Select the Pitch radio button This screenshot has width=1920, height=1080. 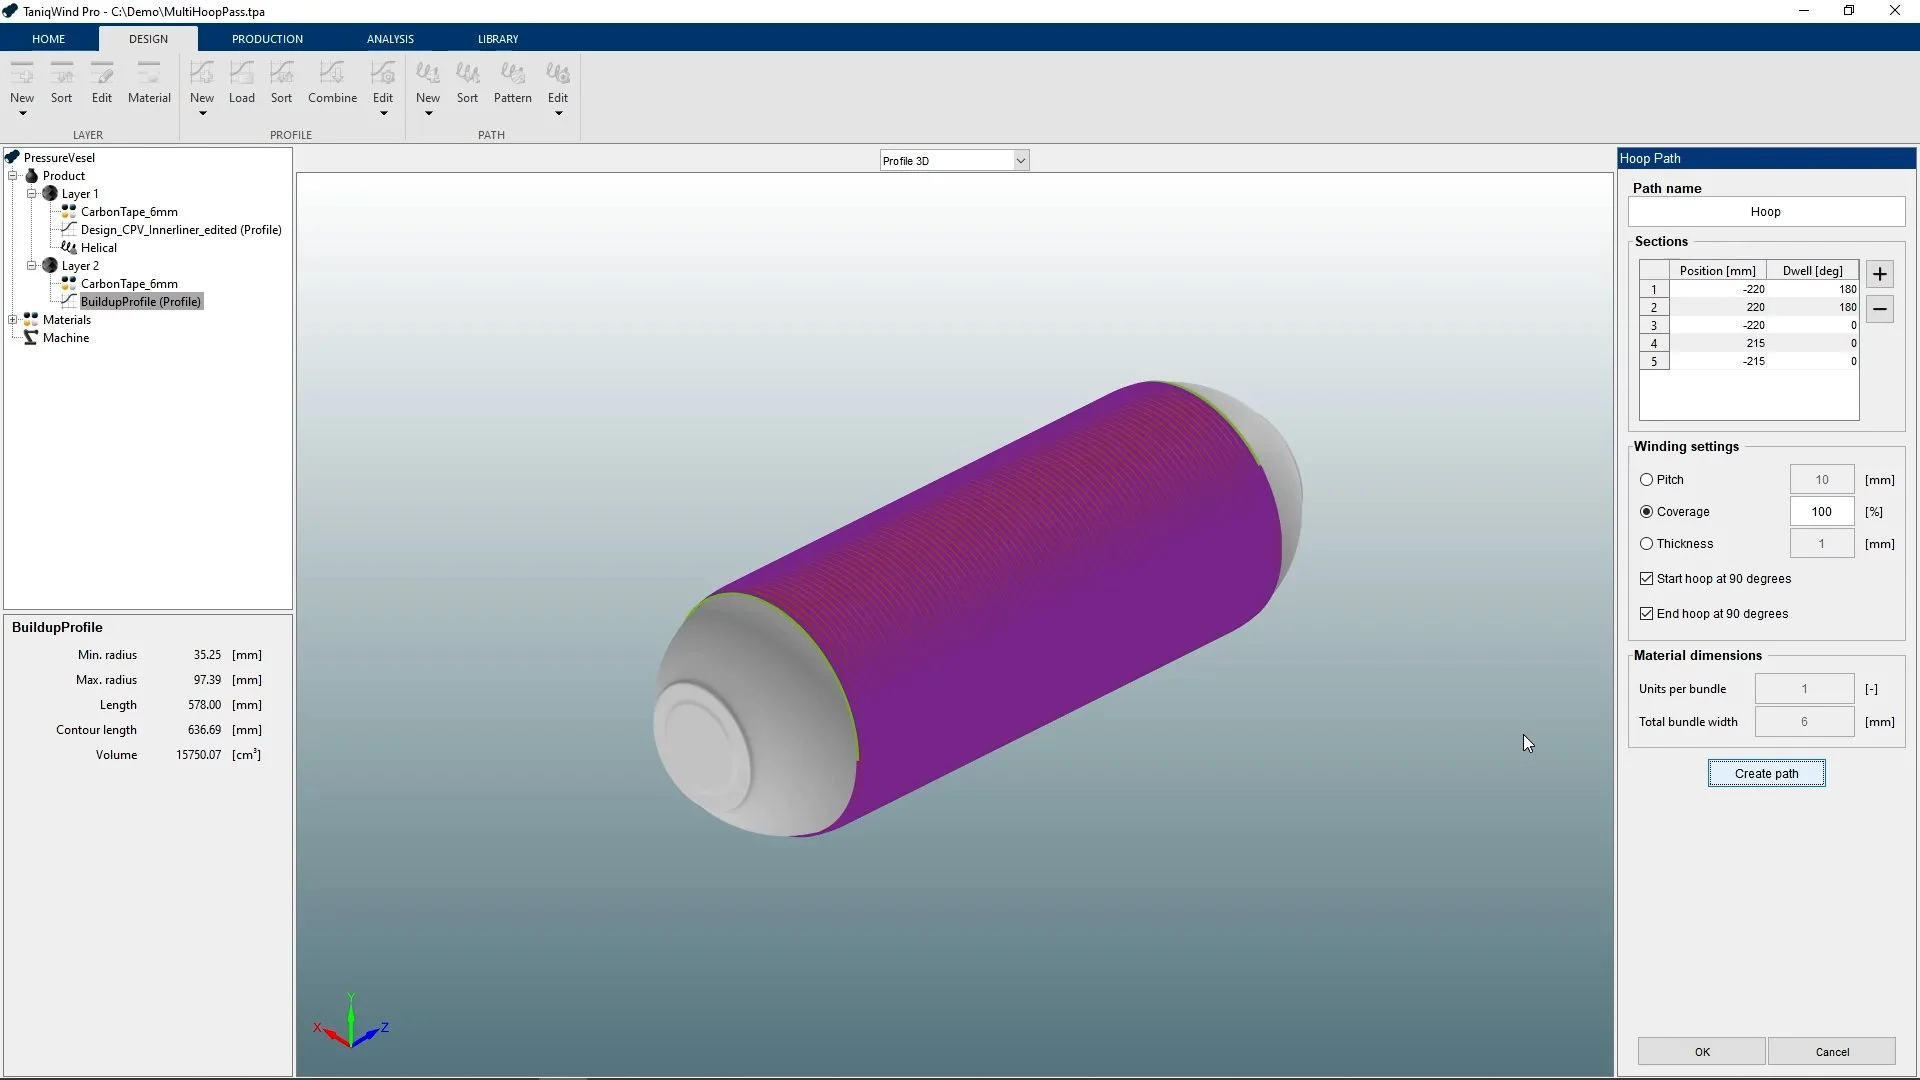point(1646,480)
